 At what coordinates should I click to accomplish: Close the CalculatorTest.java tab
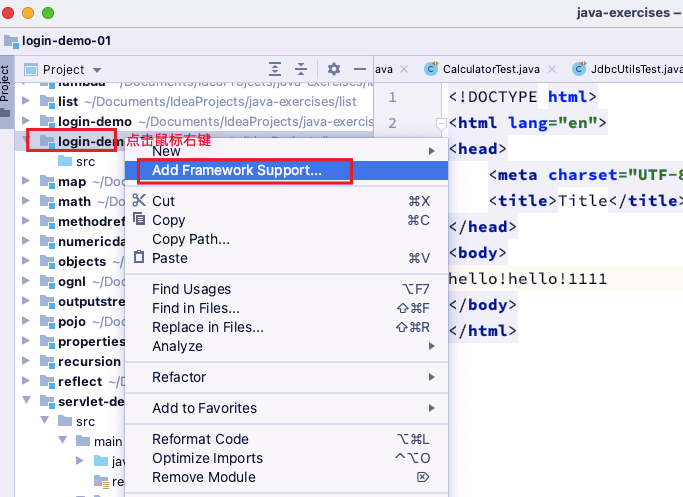552,69
